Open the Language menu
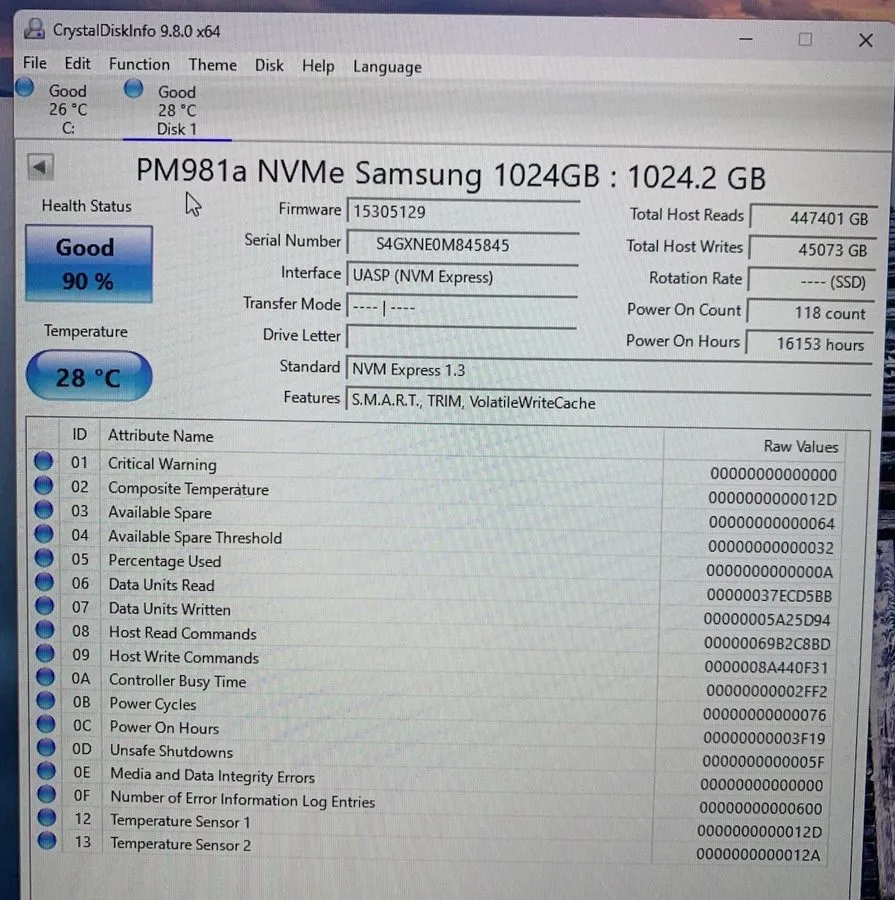Screen dimensions: 895x900 [387, 67]
